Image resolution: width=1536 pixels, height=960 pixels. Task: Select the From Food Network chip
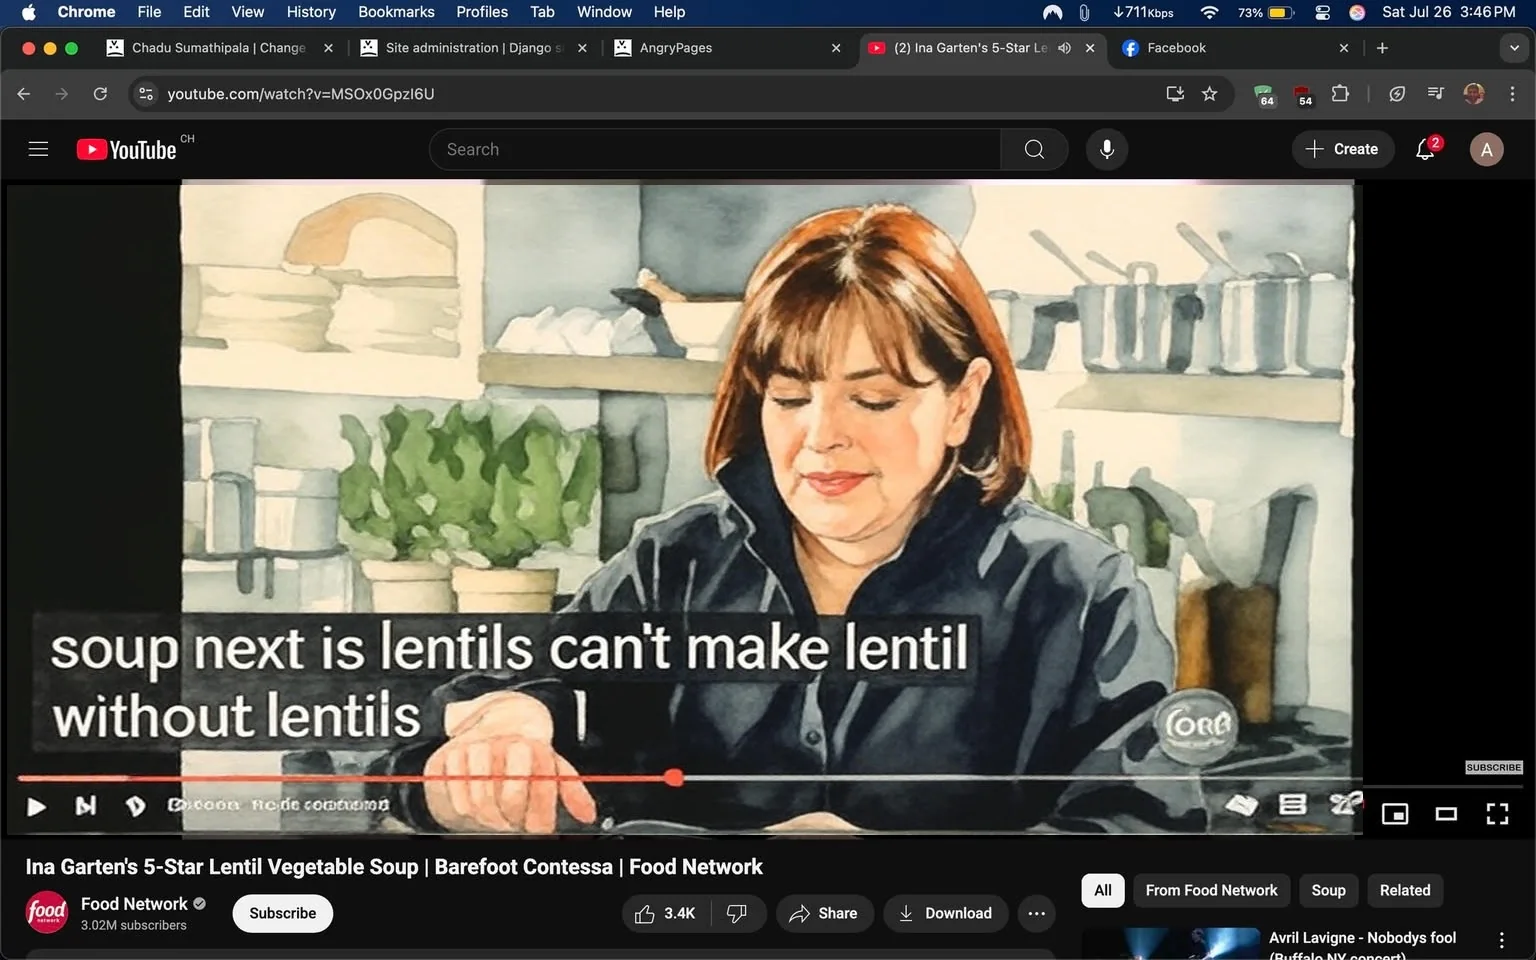[x=1211, y=890]
